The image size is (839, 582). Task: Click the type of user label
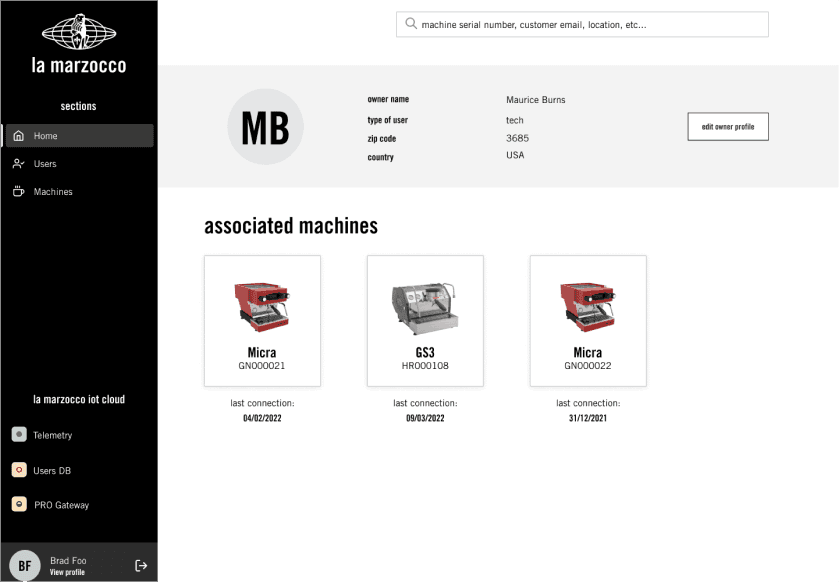pyautogui.click(x=387, y=120)
